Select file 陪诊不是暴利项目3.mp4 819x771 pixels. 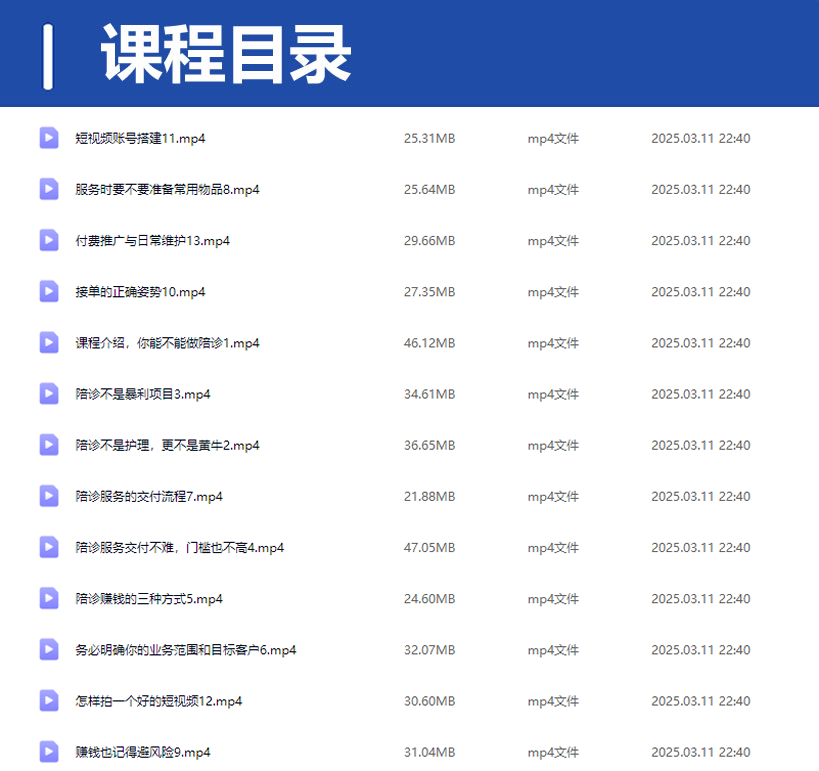tap(143, 394)
